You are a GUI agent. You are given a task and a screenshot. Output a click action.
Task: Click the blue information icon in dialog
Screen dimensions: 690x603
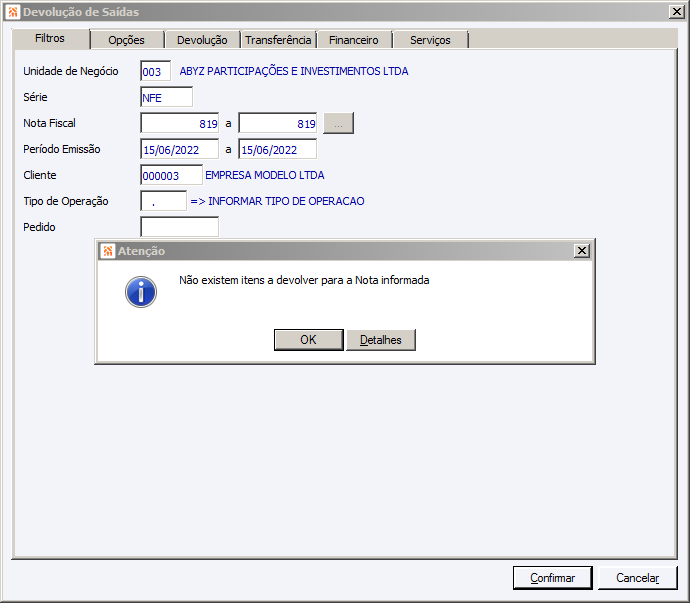pyautogui.click(x=141, y=292)
